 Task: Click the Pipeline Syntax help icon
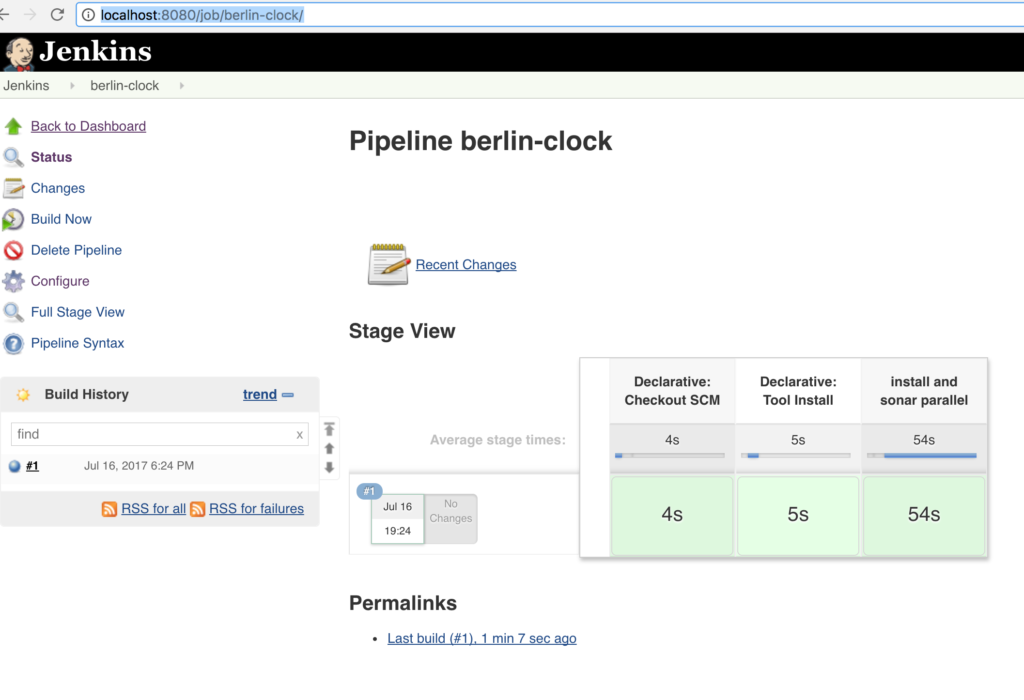[13, 343]
